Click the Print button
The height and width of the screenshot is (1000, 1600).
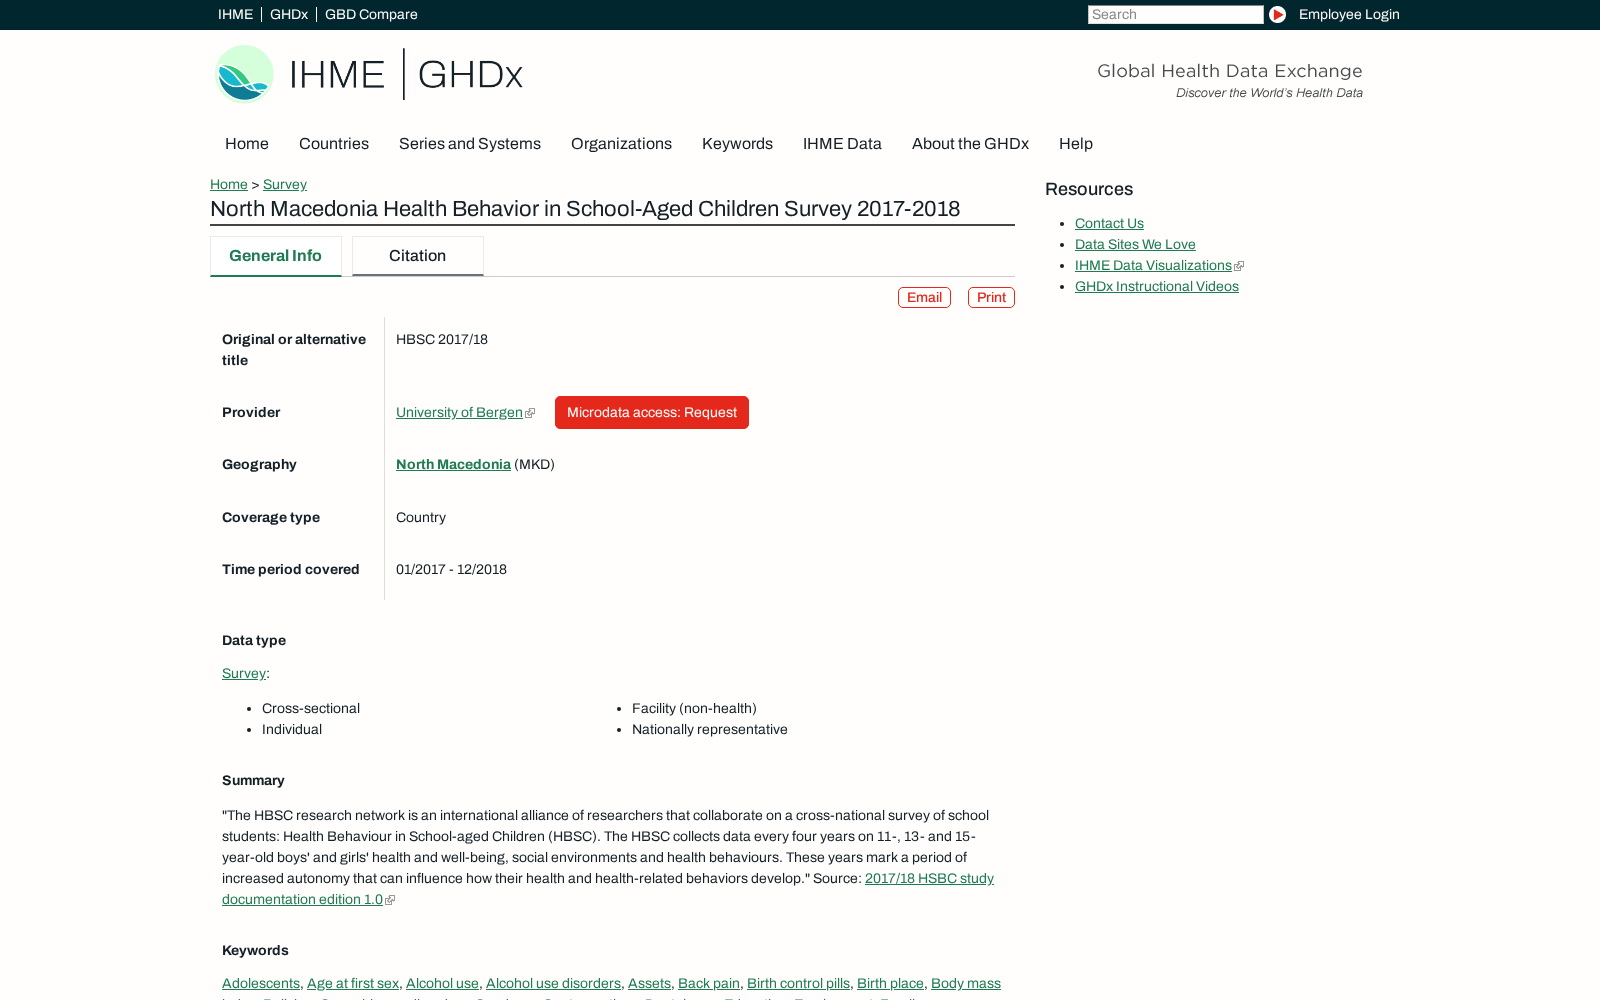991,297
